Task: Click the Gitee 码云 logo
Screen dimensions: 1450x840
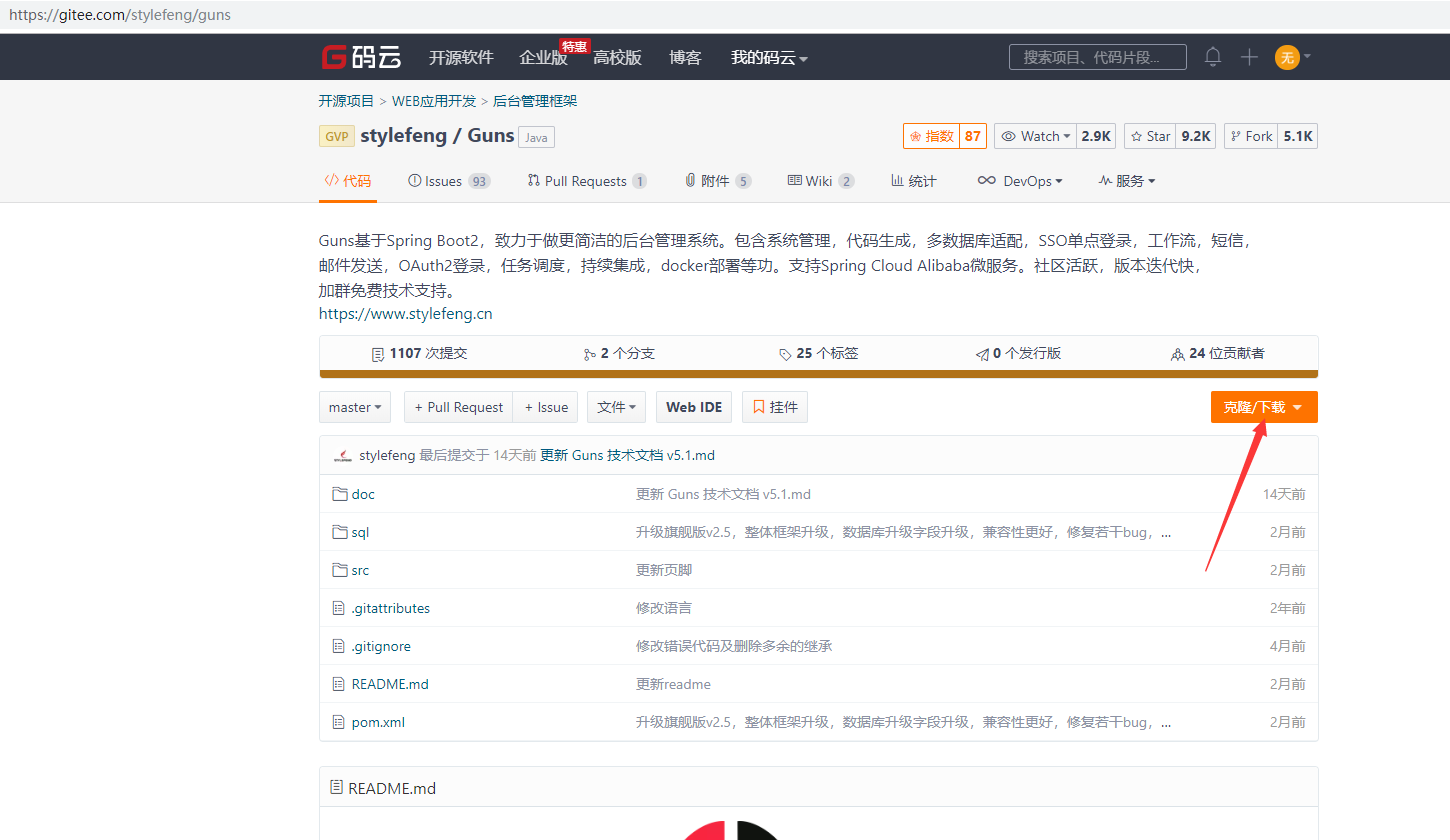Action: tap(361, 57)
